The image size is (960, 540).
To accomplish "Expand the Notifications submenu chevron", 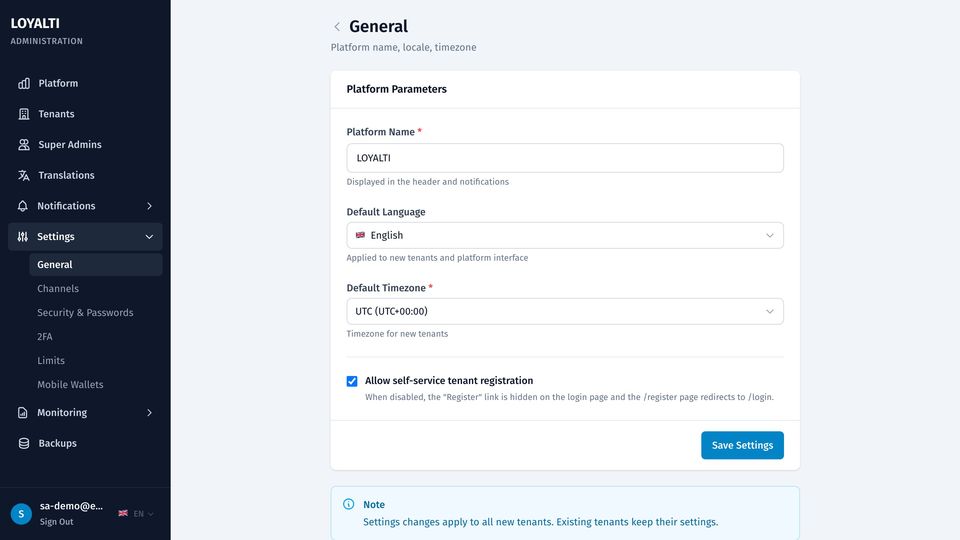I will tap(149, 206).
